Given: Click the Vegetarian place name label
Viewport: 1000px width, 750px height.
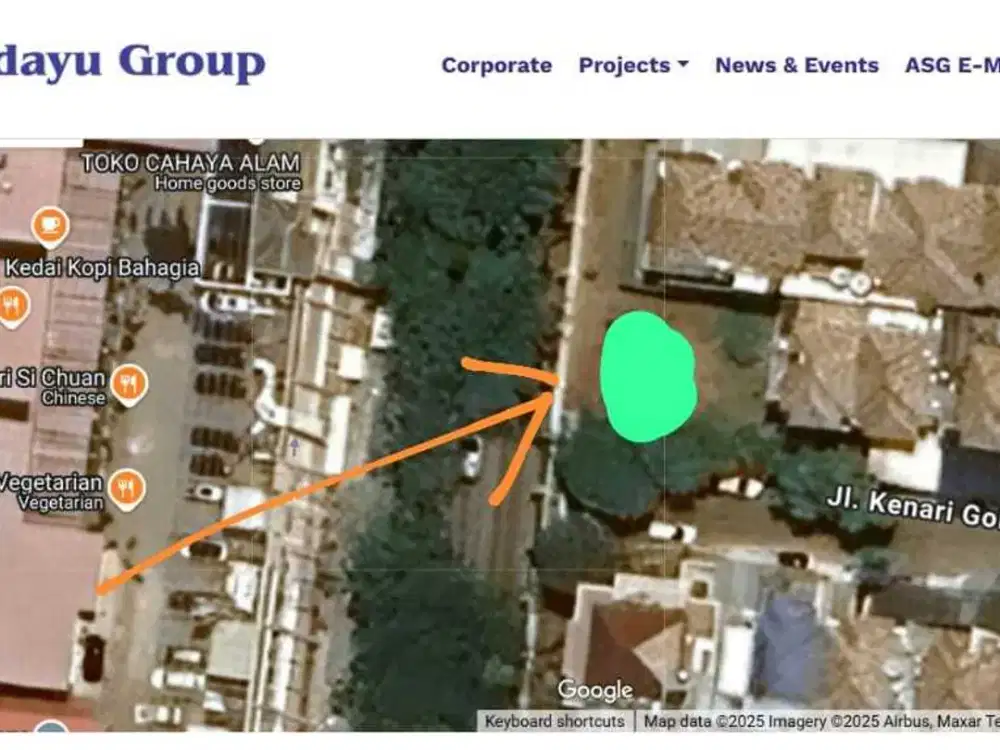Looking at the screenshot, I should [x=50, y=482].
